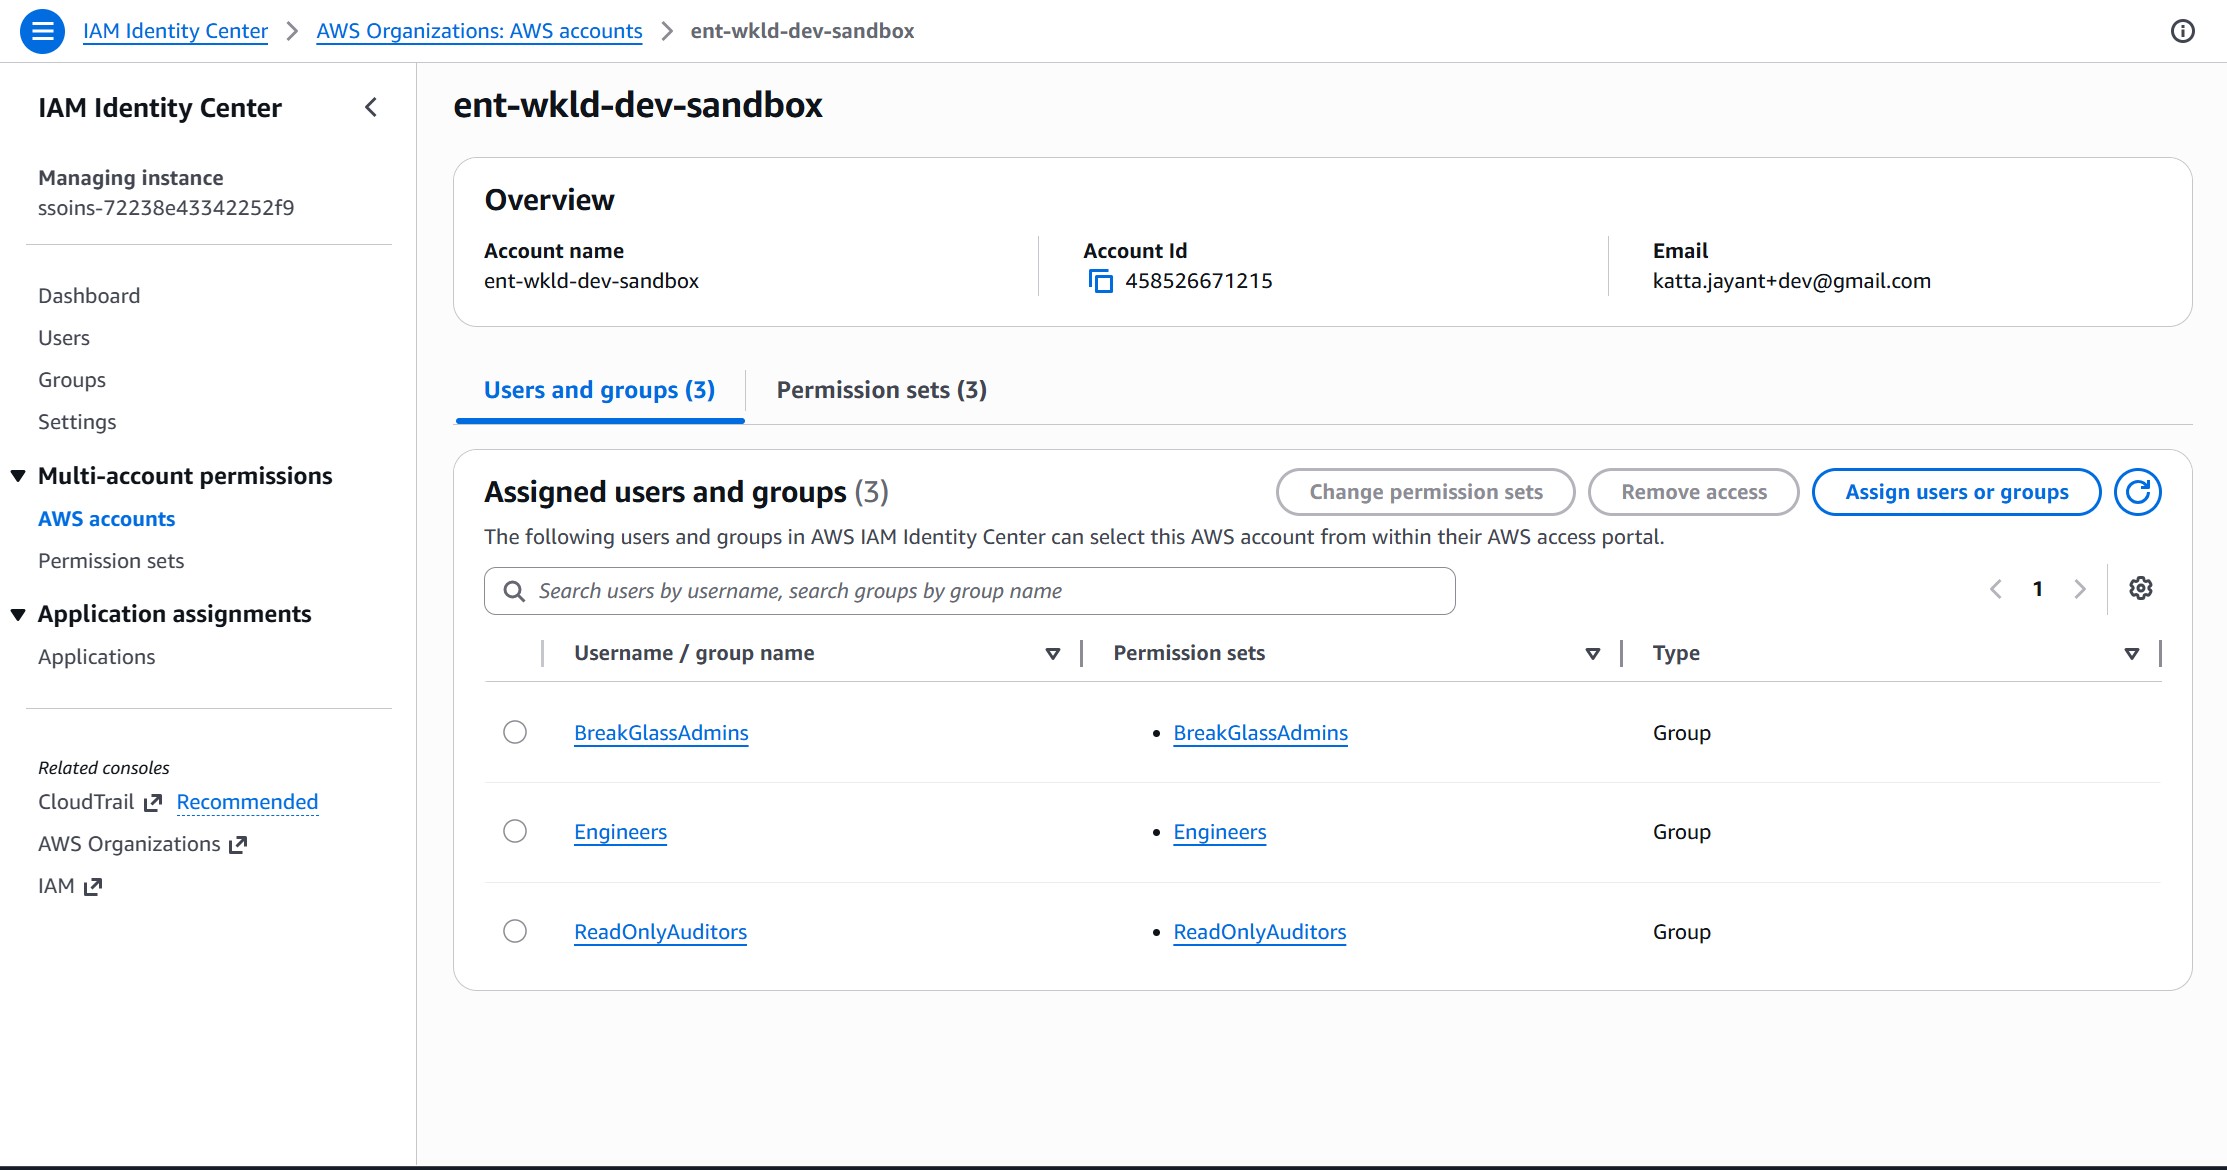Screen dimensions: 2227x1170
Task: Click Change permission sets button
Action: [1426, 492]
